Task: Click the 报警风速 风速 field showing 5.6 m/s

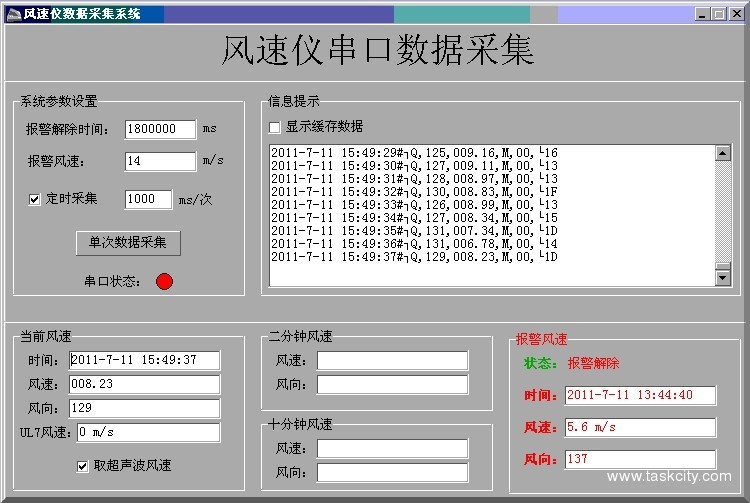Action: point(640,427)
